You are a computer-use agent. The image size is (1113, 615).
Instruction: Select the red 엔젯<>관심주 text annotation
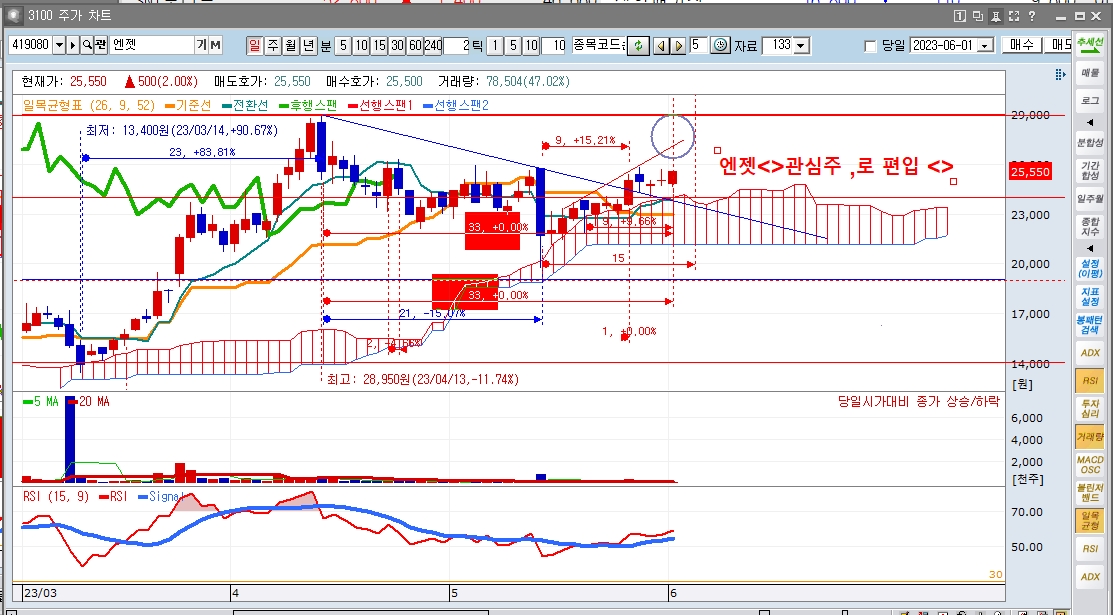[837, 167]
